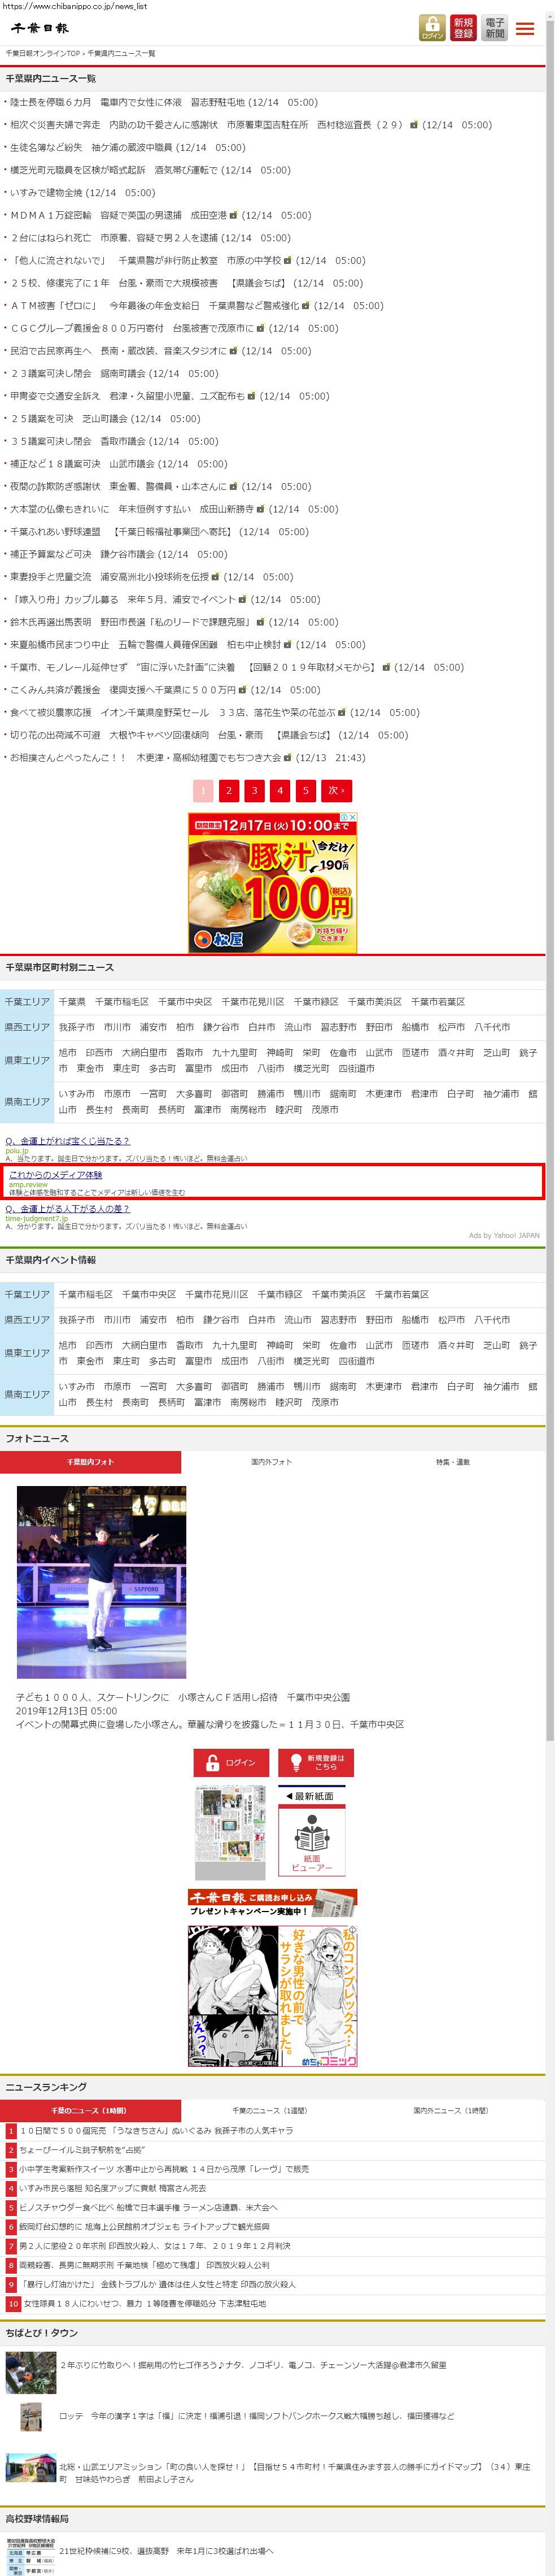
Task: Click the red ログイン button with lock
Action: coord(231,1762)
